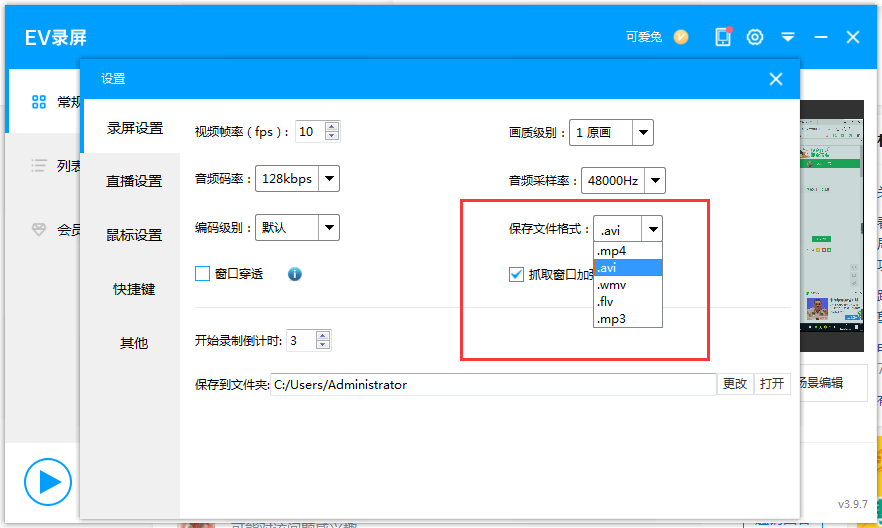Image resolution: width=882 pixels, height=528 pixels.
Task: Enable the 窗口穿透 checkbox
Action: coord(202,274)
